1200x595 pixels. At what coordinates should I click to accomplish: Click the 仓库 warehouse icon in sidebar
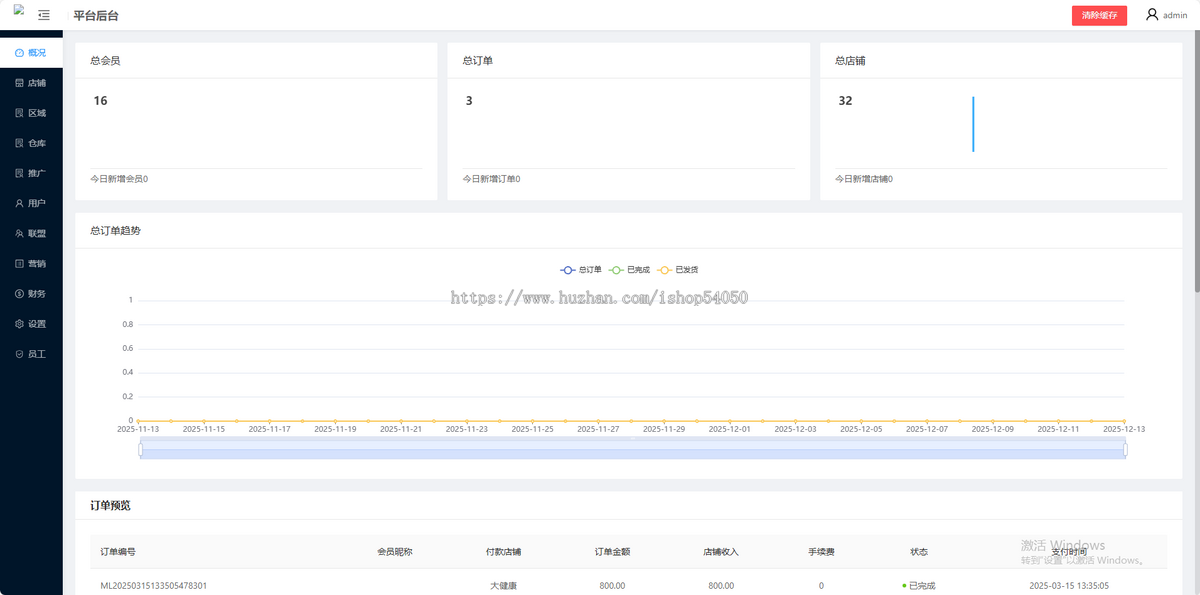coord(20,143)
